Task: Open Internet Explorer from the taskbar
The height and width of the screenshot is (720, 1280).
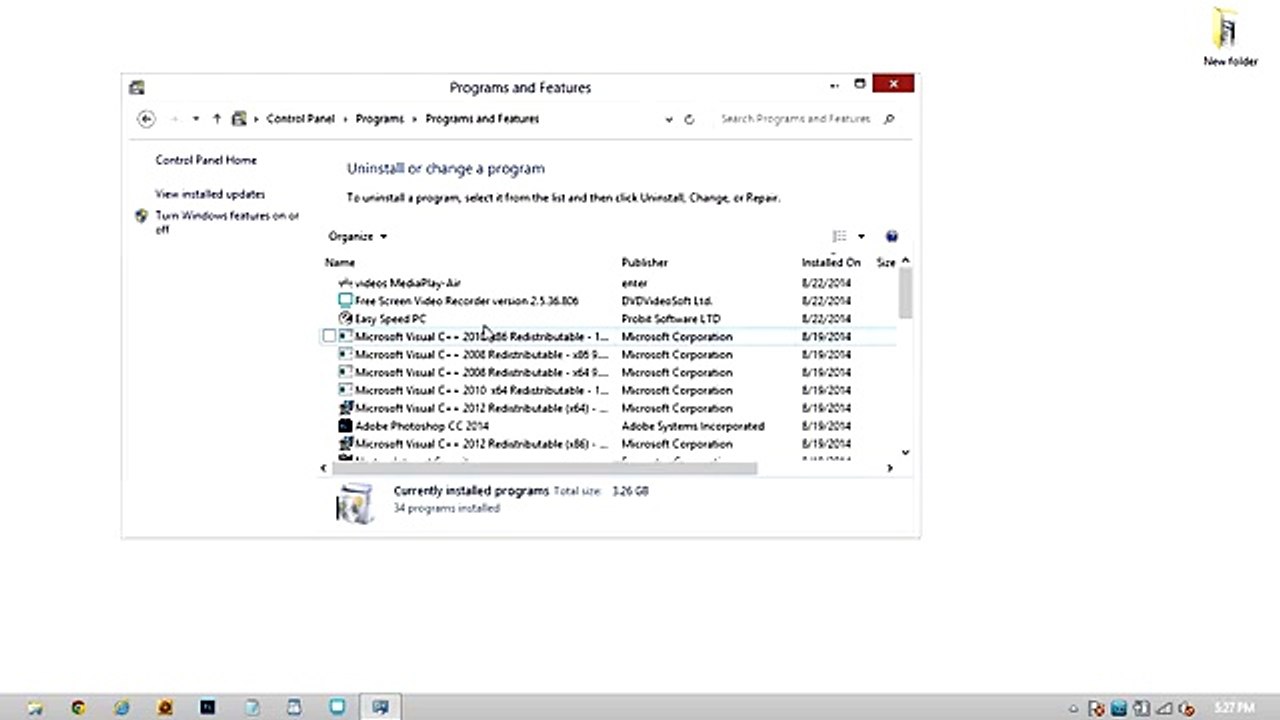Action: 122,707
